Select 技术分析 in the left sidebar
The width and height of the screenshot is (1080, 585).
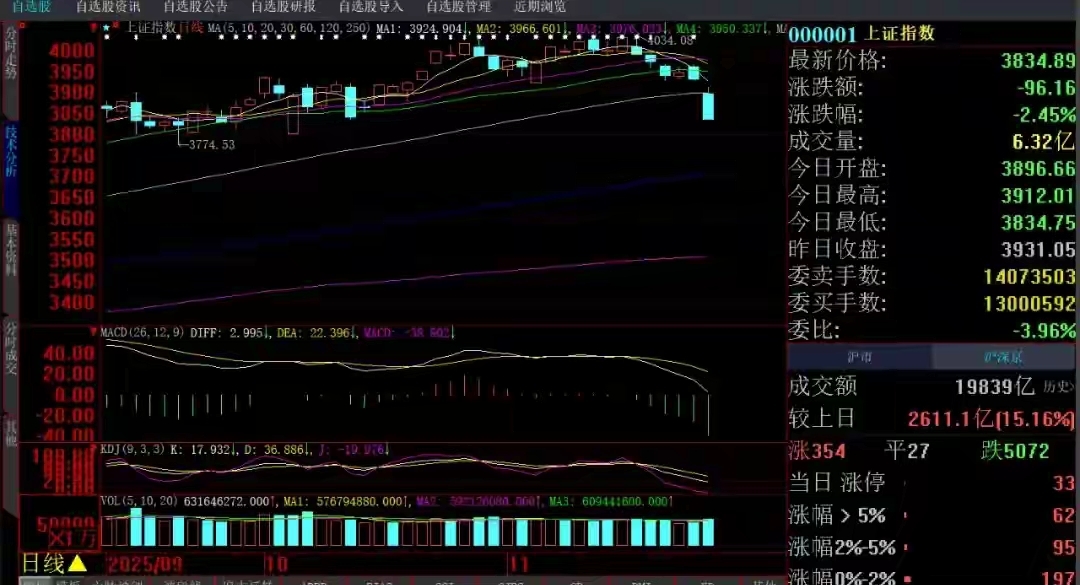tap(11, 152)
